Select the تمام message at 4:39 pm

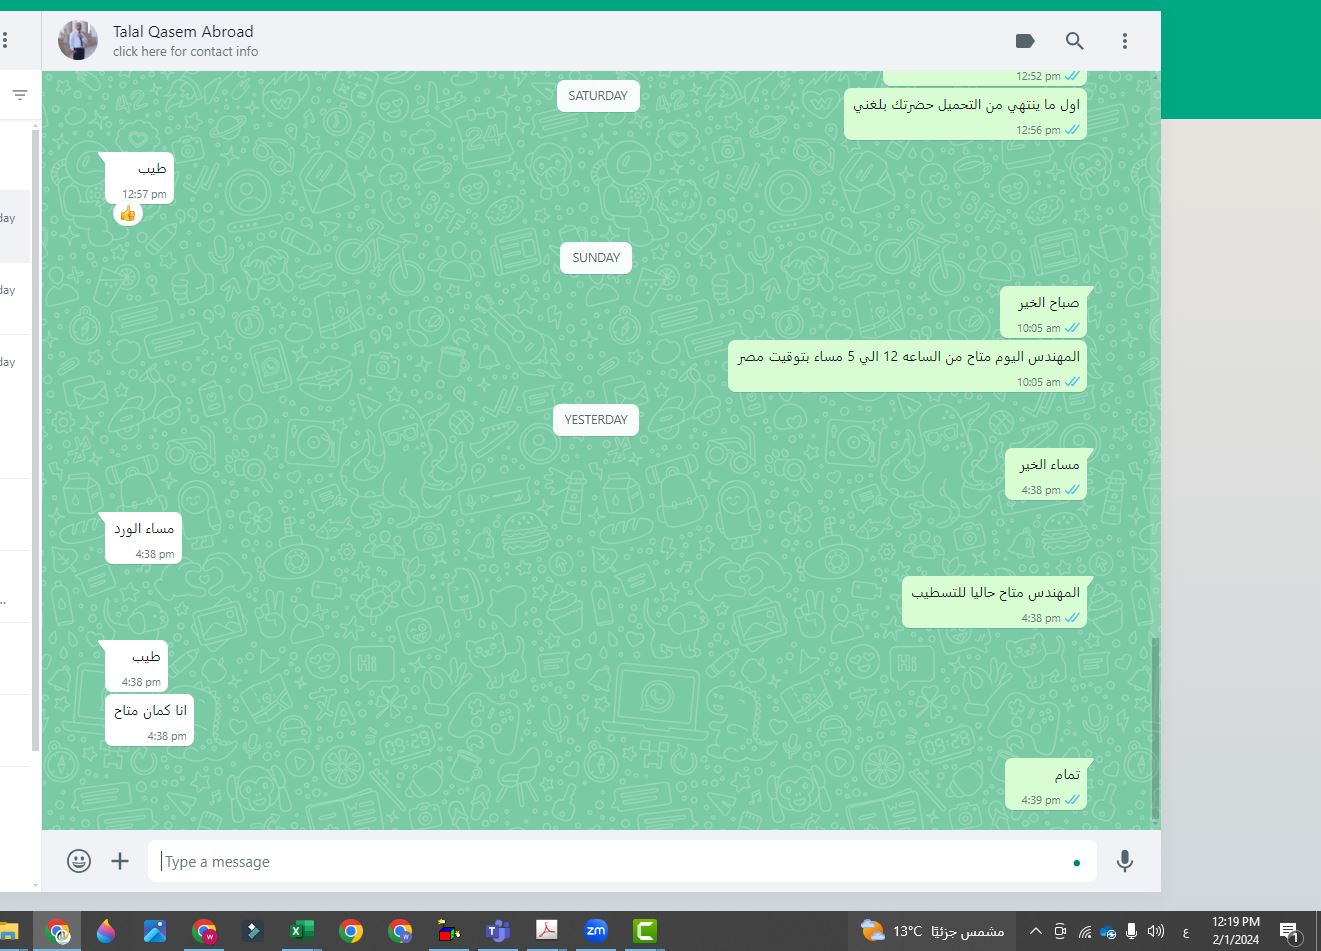pyautogui.click(x=1045, y=784)
